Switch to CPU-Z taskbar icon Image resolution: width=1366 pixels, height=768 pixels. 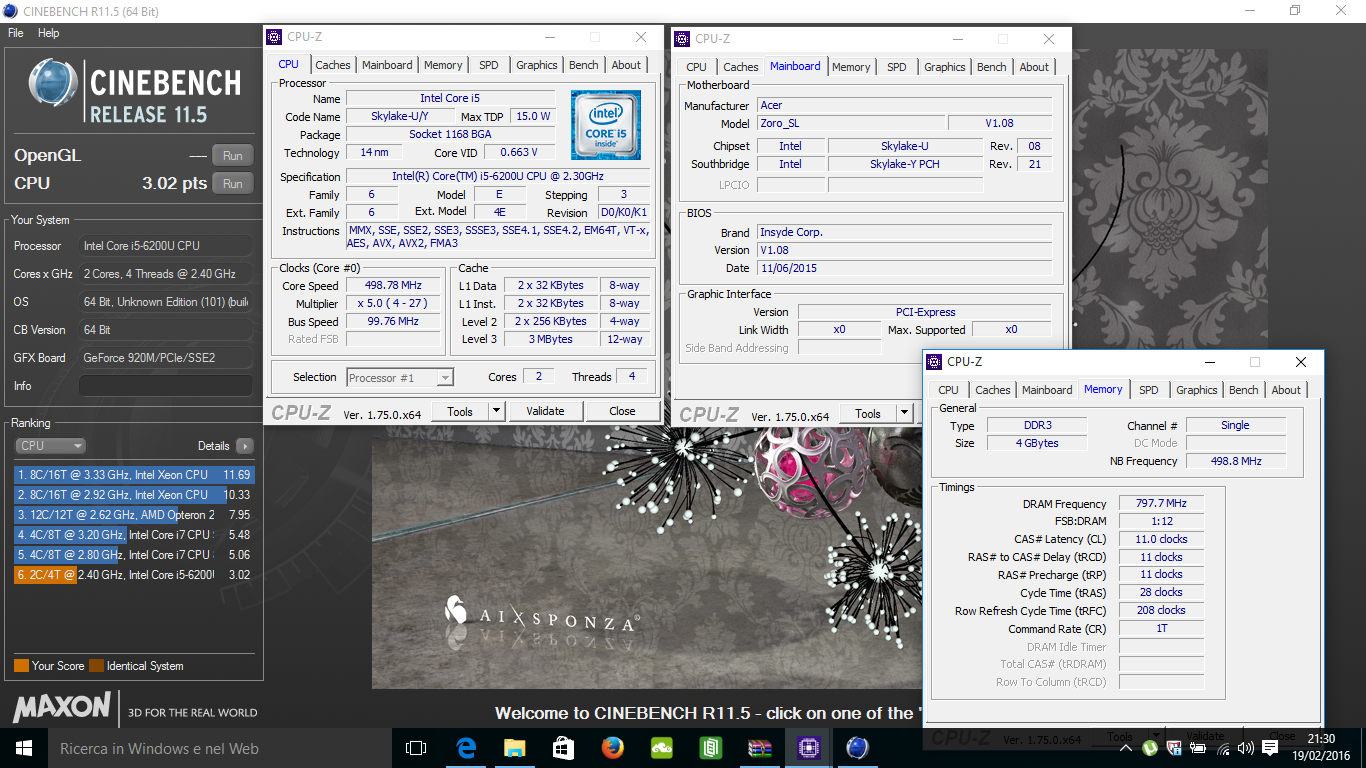point(808,748)
